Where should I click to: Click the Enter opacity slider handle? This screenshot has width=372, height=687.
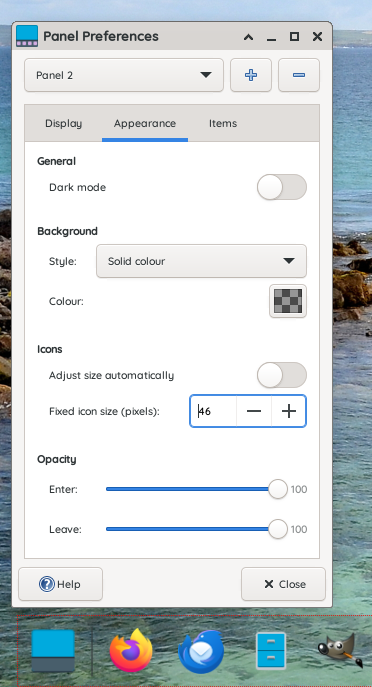(278, 489)
